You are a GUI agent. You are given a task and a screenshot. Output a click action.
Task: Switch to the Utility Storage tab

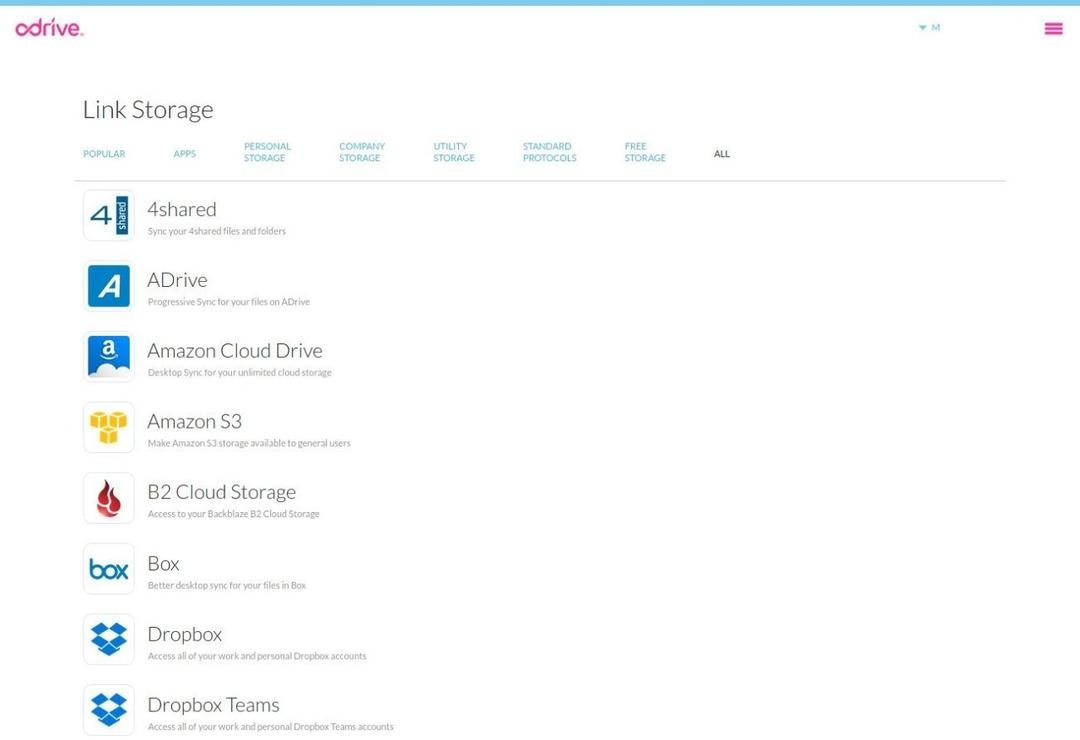click(454, 152)
